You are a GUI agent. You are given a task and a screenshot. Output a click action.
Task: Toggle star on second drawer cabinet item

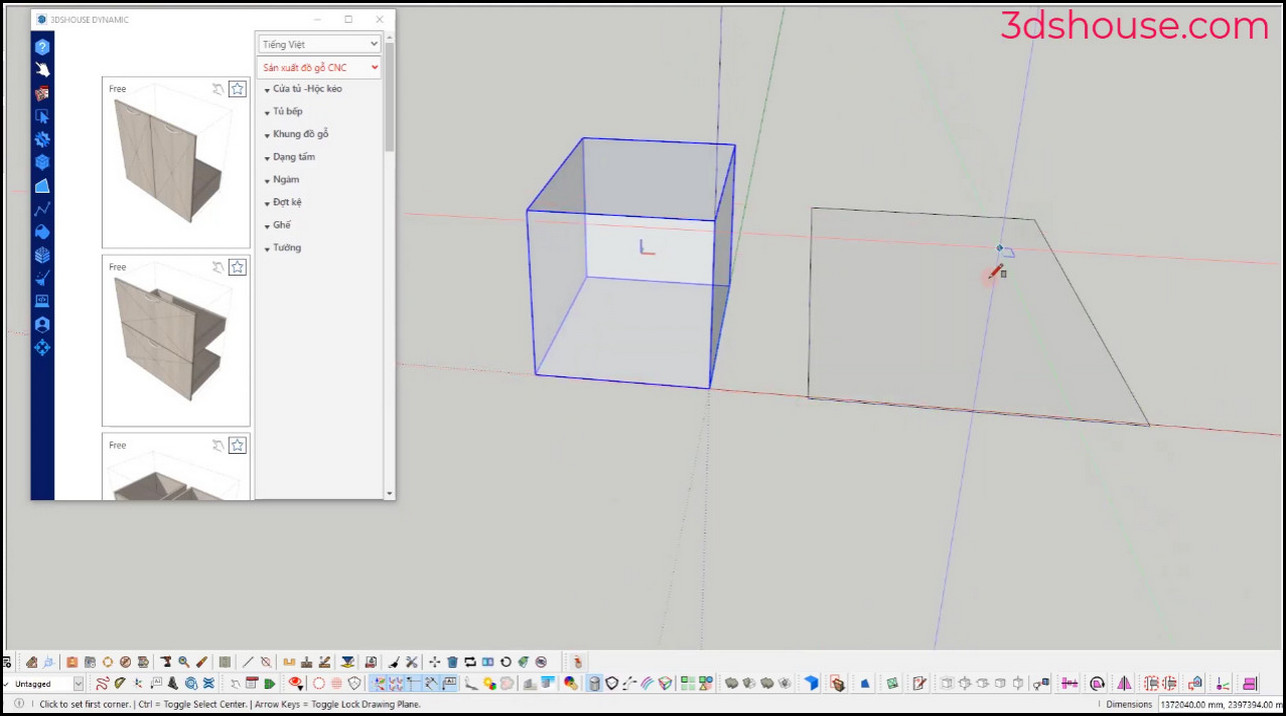coord(237,267)
